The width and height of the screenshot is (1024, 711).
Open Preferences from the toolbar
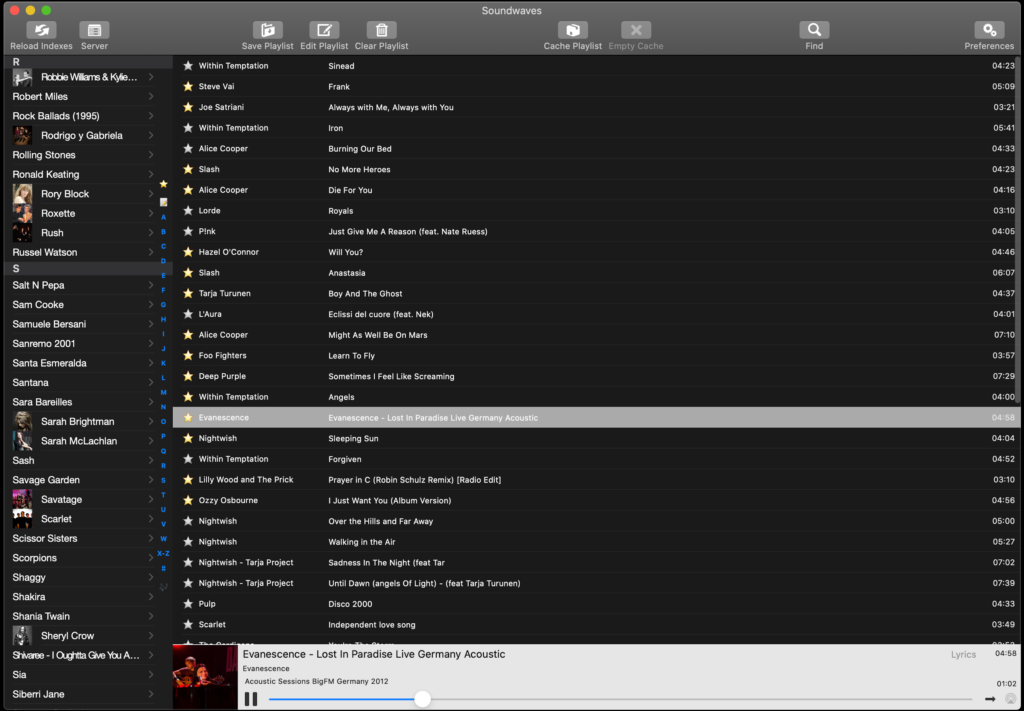coord(988,31)
